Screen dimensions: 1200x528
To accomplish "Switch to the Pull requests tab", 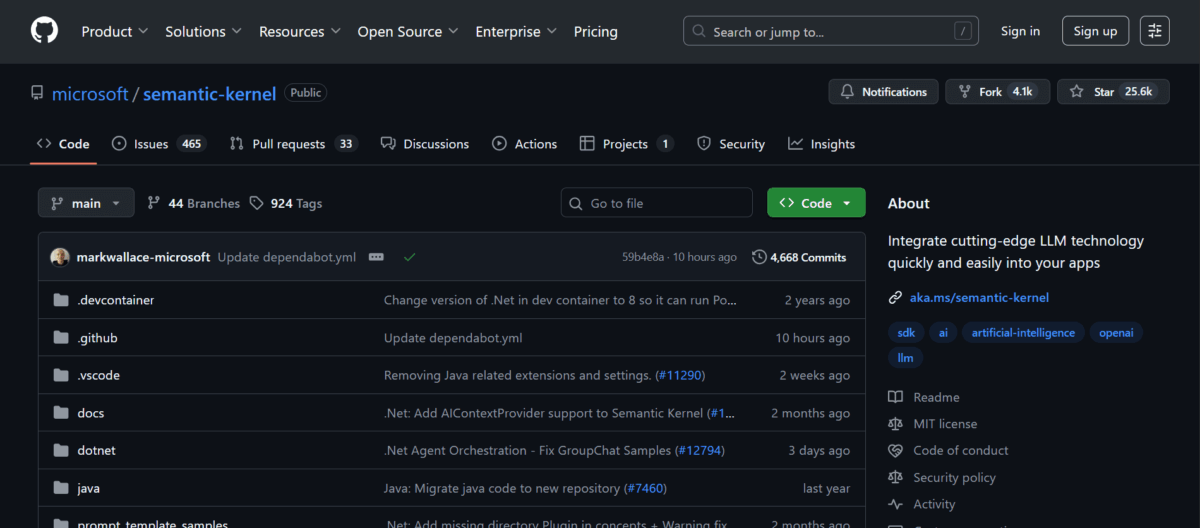I will tap(292, 144).
